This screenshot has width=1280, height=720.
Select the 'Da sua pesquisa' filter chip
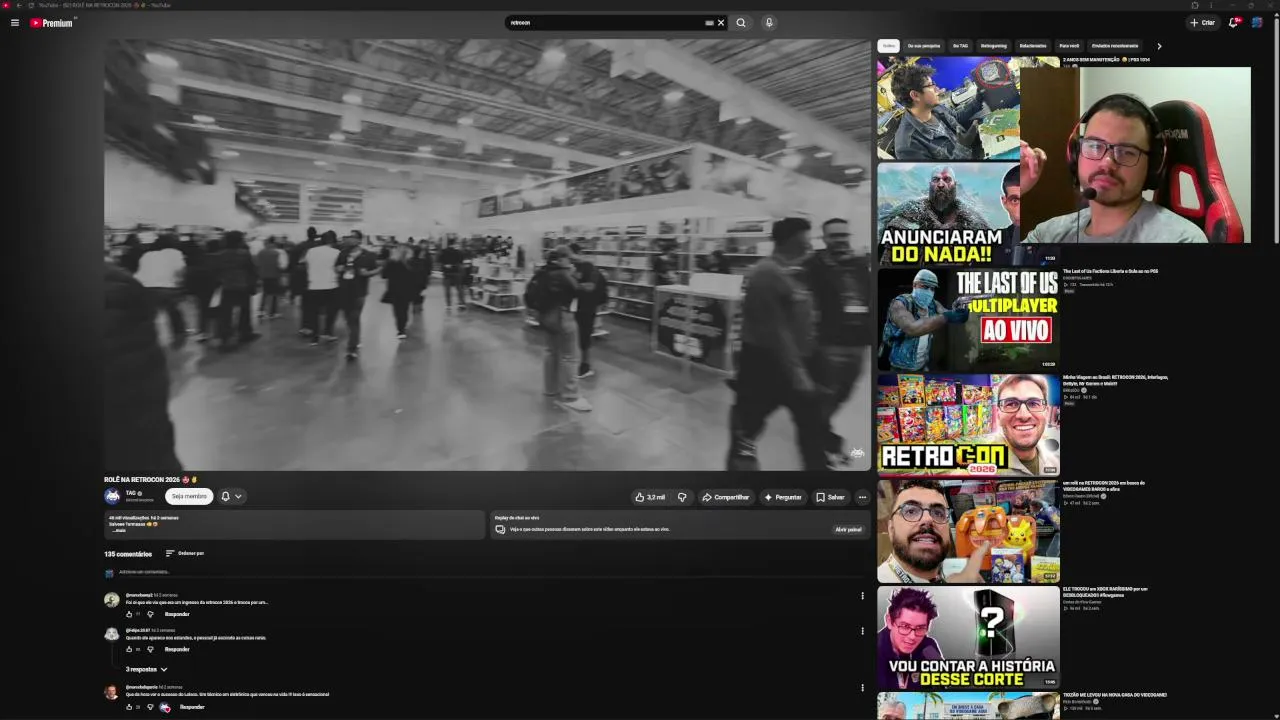(924, 46)
